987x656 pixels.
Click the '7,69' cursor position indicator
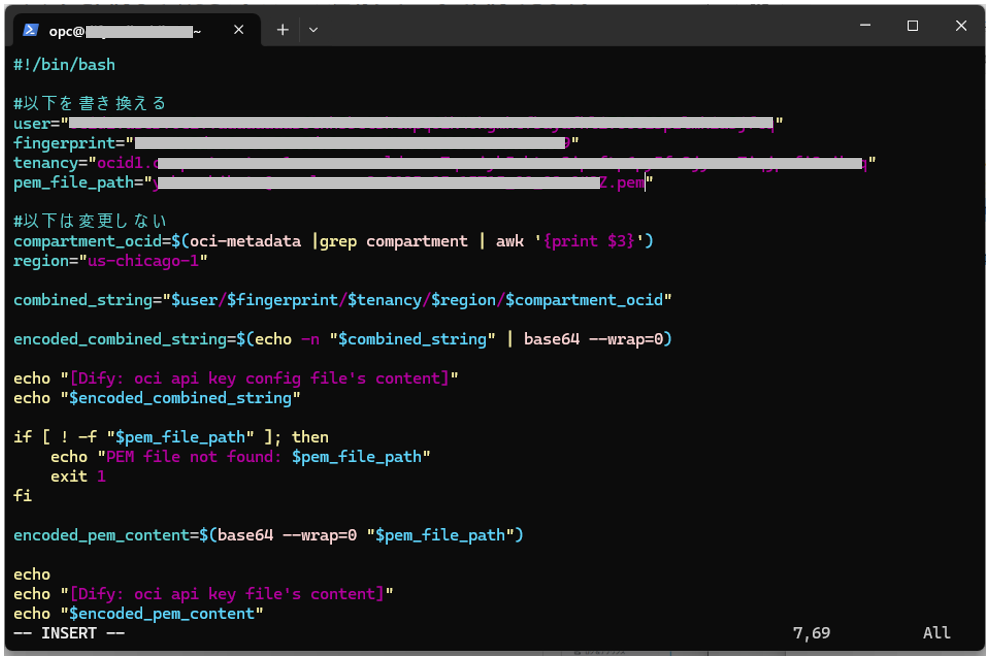click(x=811, y=633)
